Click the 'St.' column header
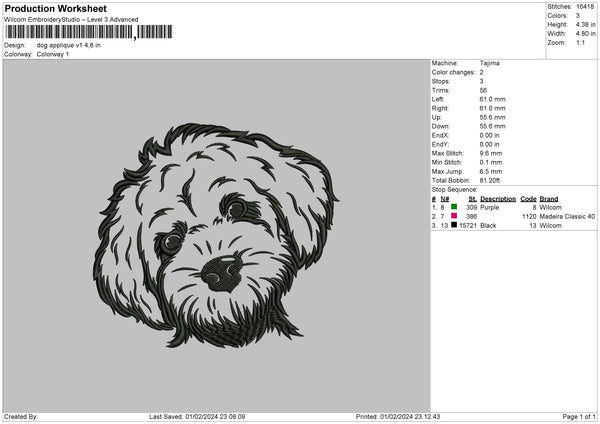The image size is (600, 424). point(473,199)
